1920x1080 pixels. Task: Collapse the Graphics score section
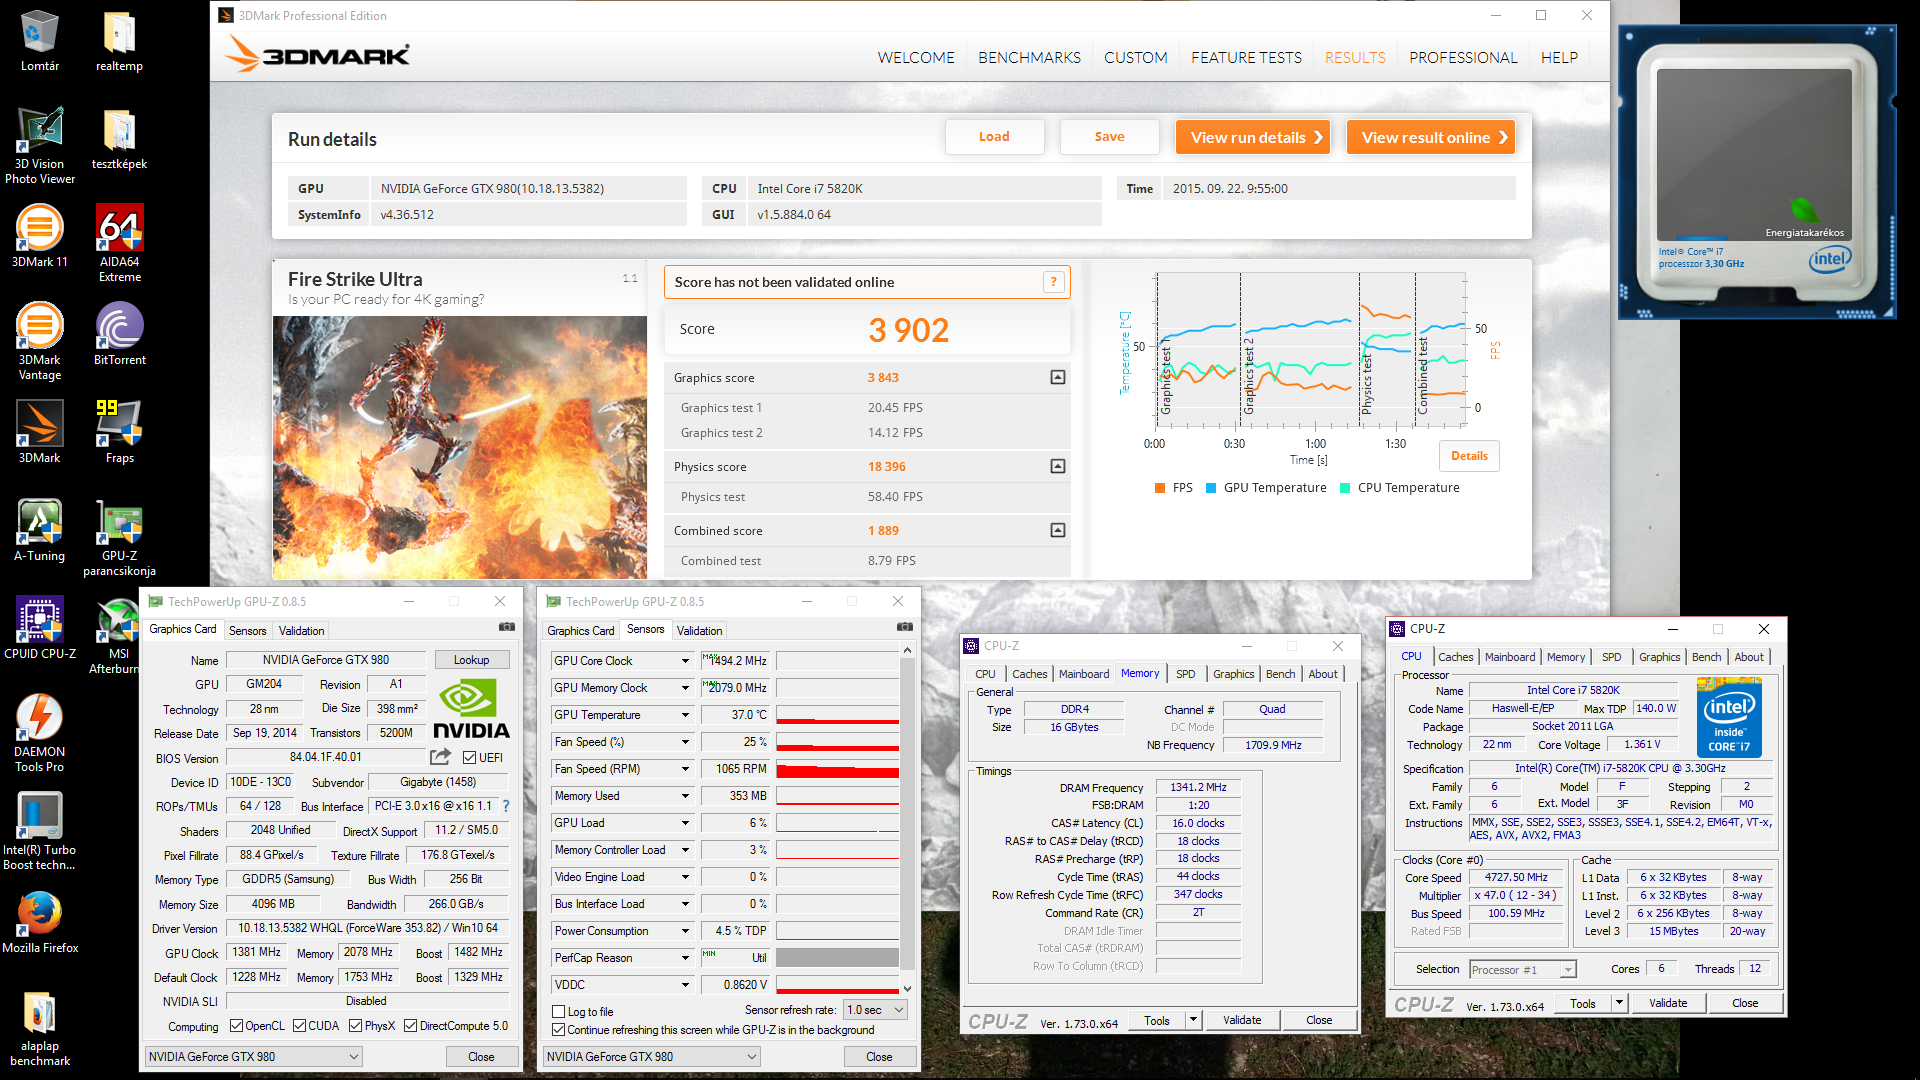click(x=1058, y=378)
